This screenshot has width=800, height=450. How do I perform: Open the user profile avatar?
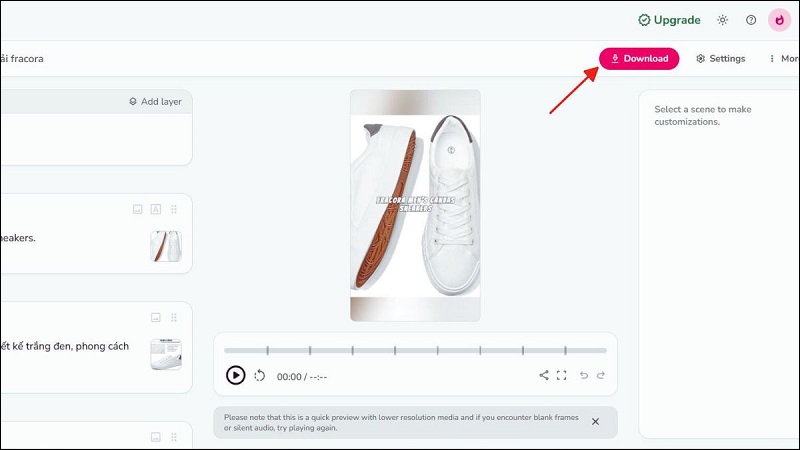pos(779,20)
